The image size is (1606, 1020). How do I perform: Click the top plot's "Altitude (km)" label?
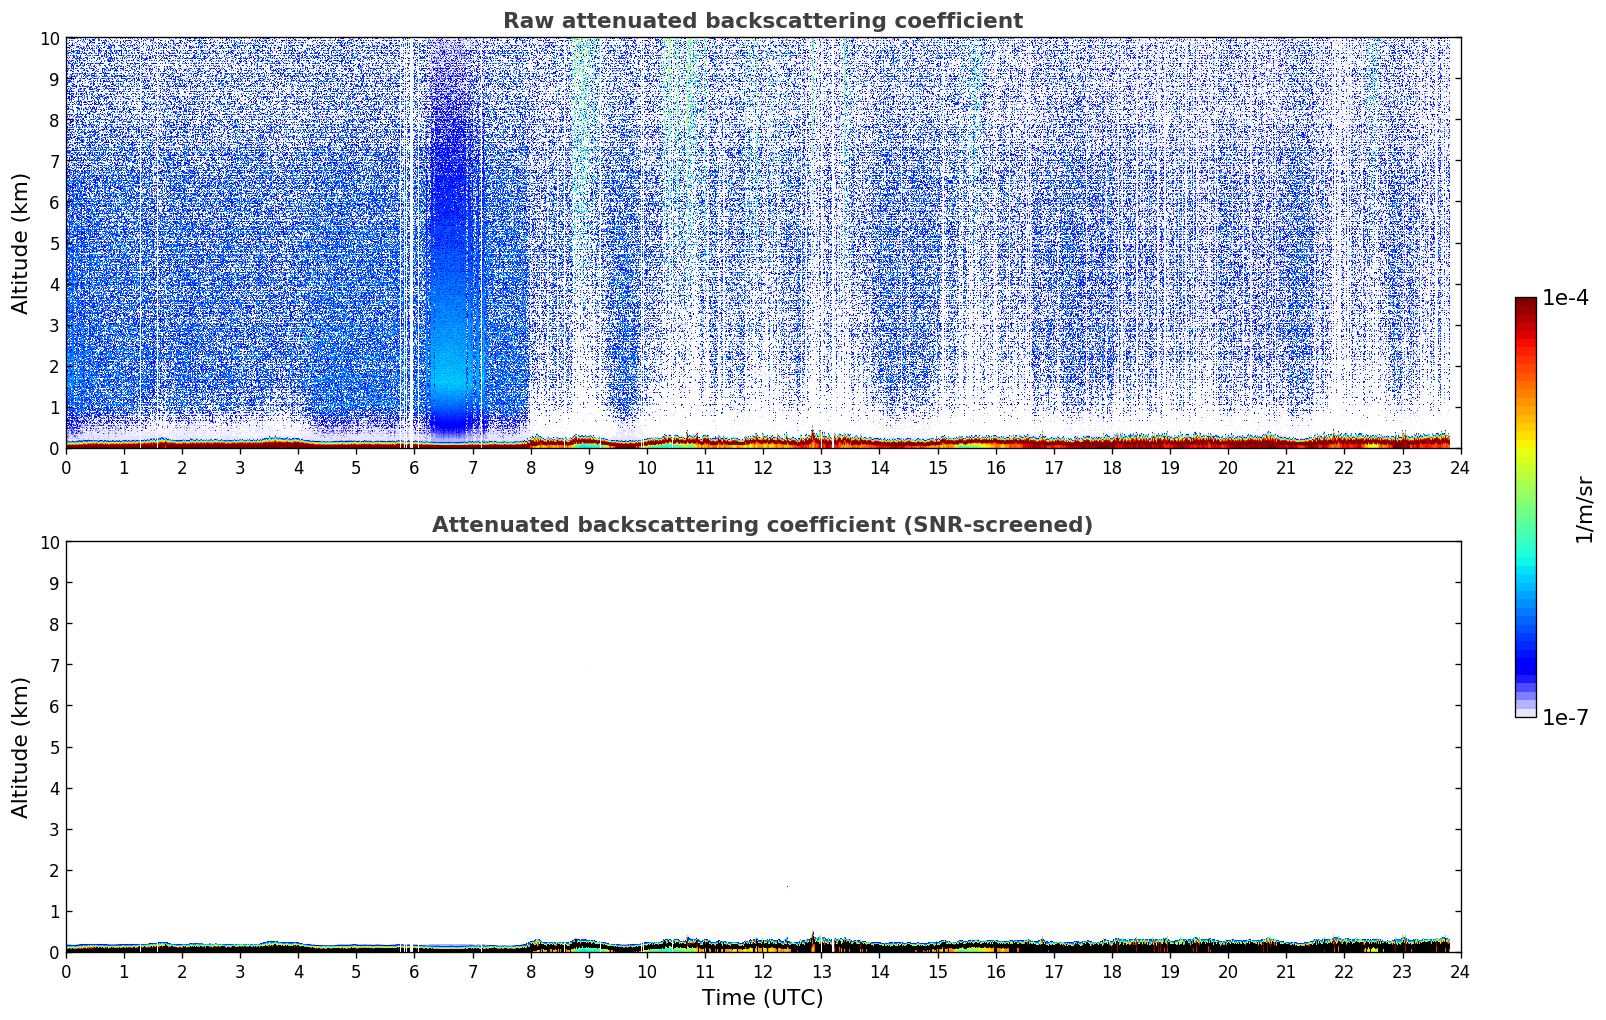pyautogui.click(x=21, y=243)
